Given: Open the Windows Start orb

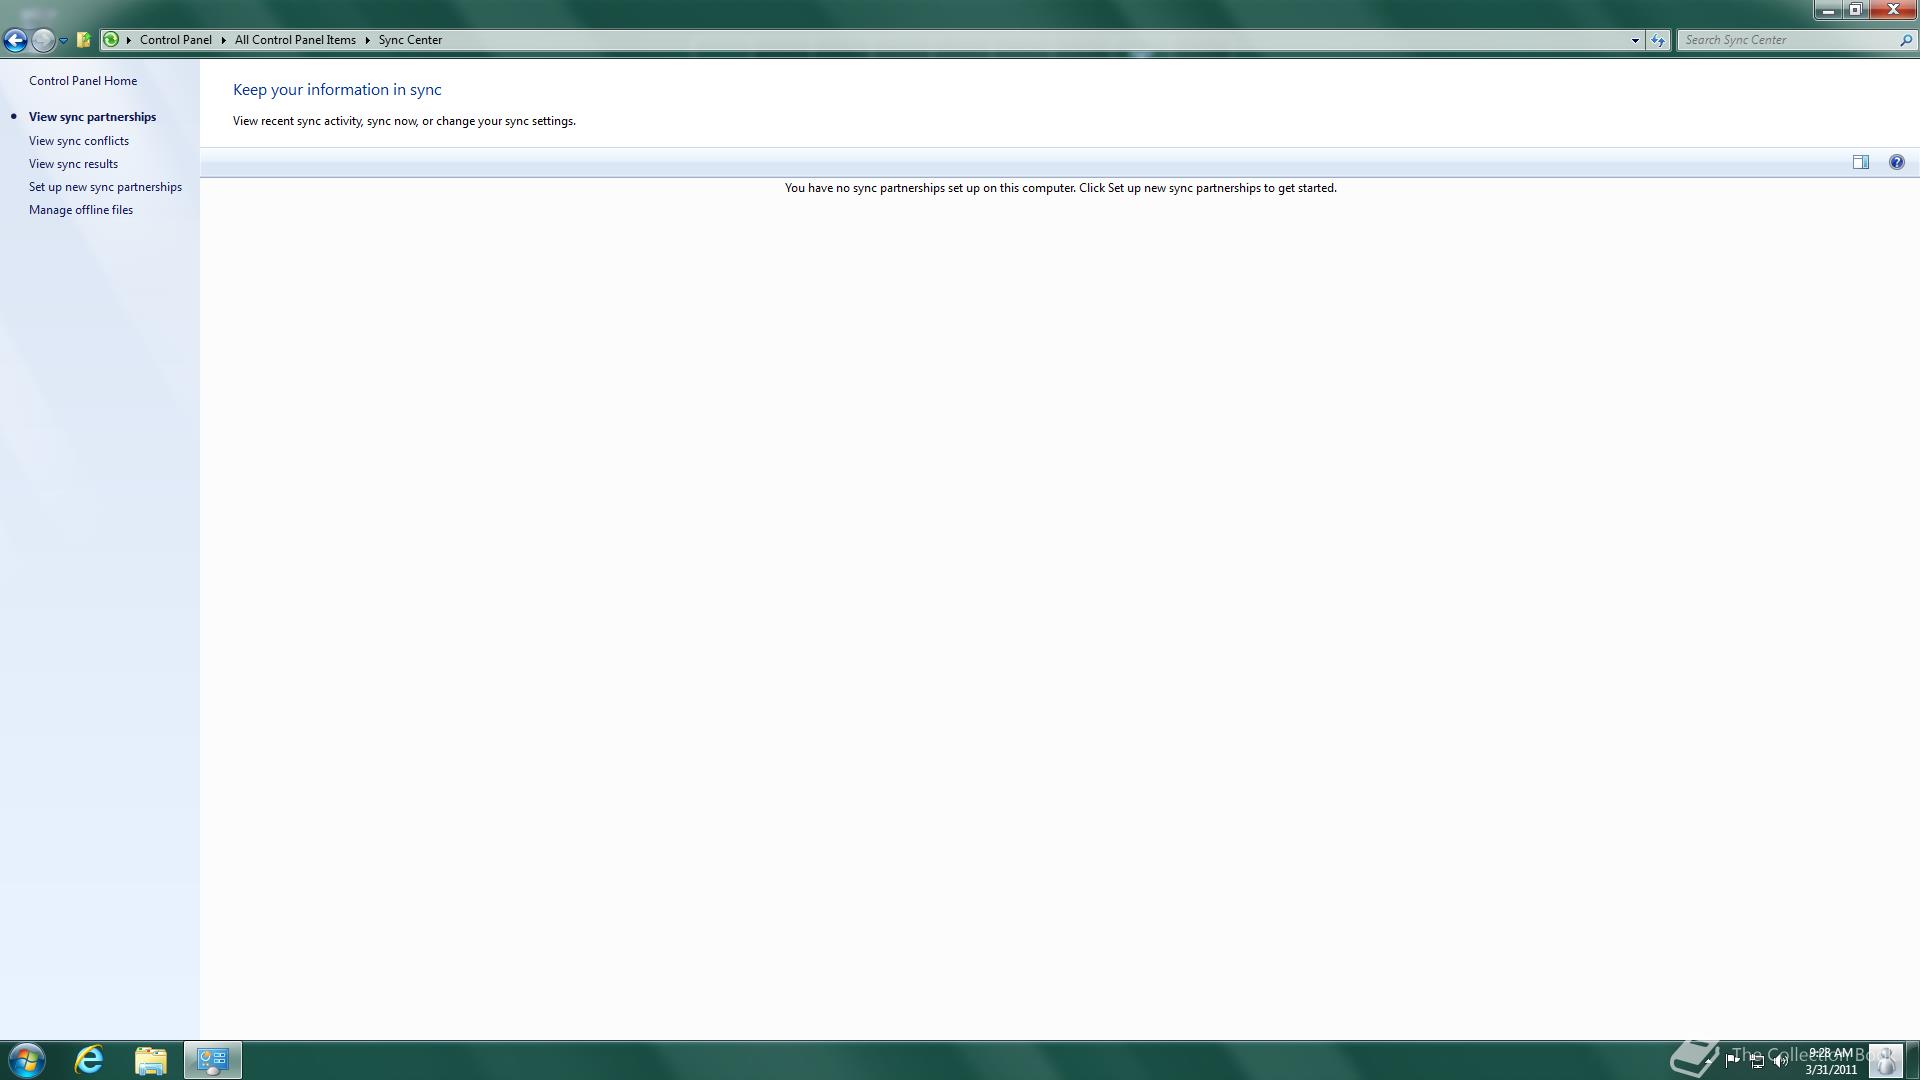Looking at the screenshot, I should coord(26,1060).
